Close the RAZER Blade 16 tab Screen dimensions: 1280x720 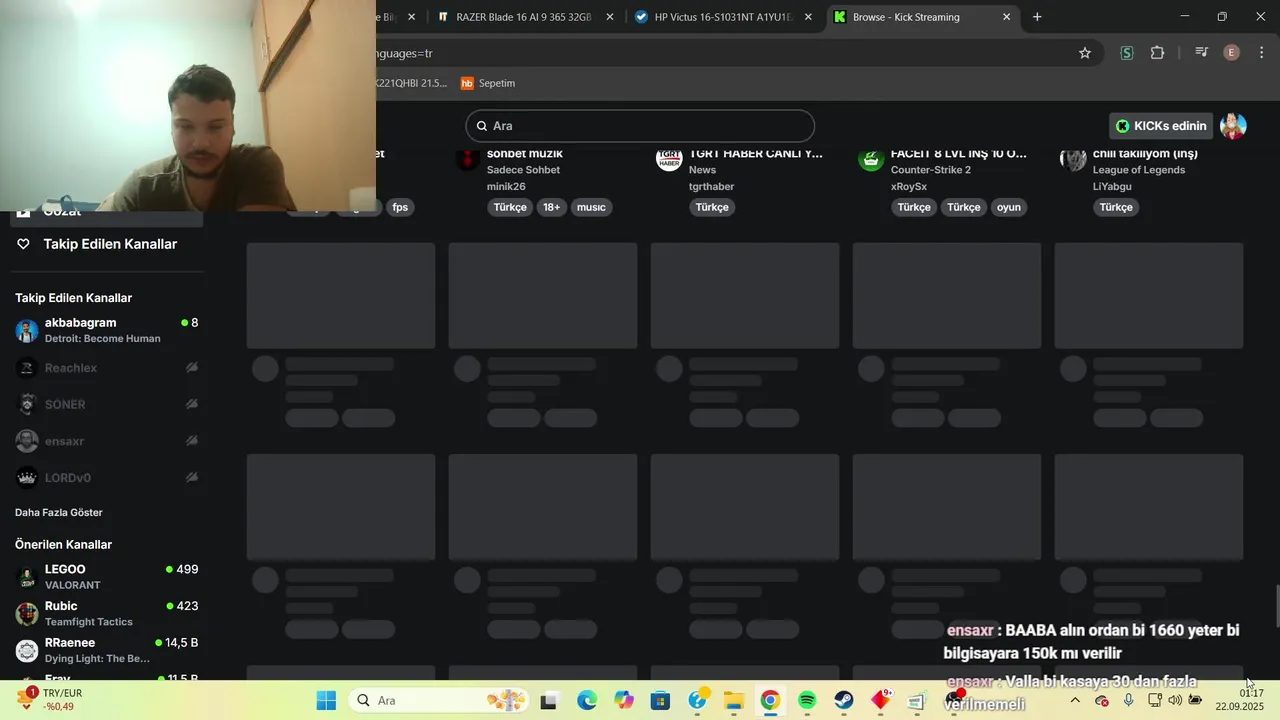click(x=610, y=17)
